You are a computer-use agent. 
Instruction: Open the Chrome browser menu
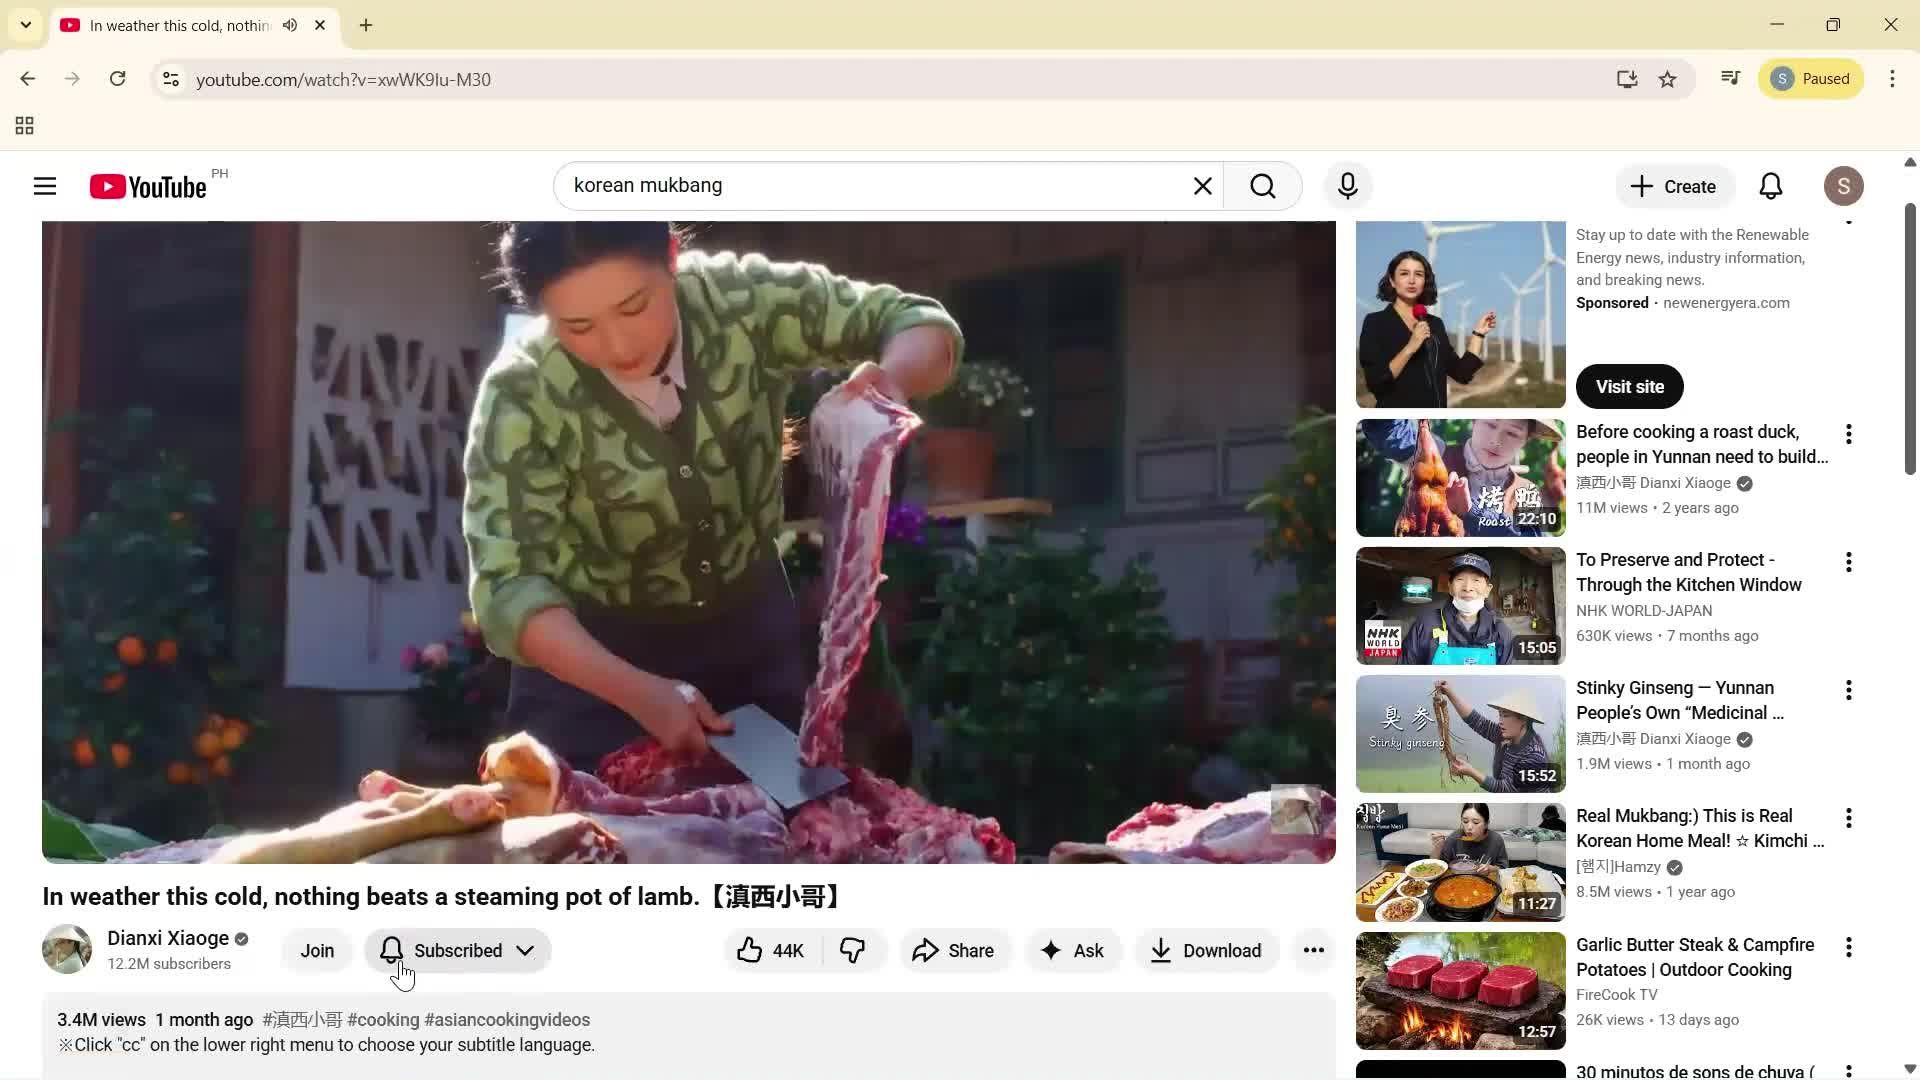tap(1892, 79)
